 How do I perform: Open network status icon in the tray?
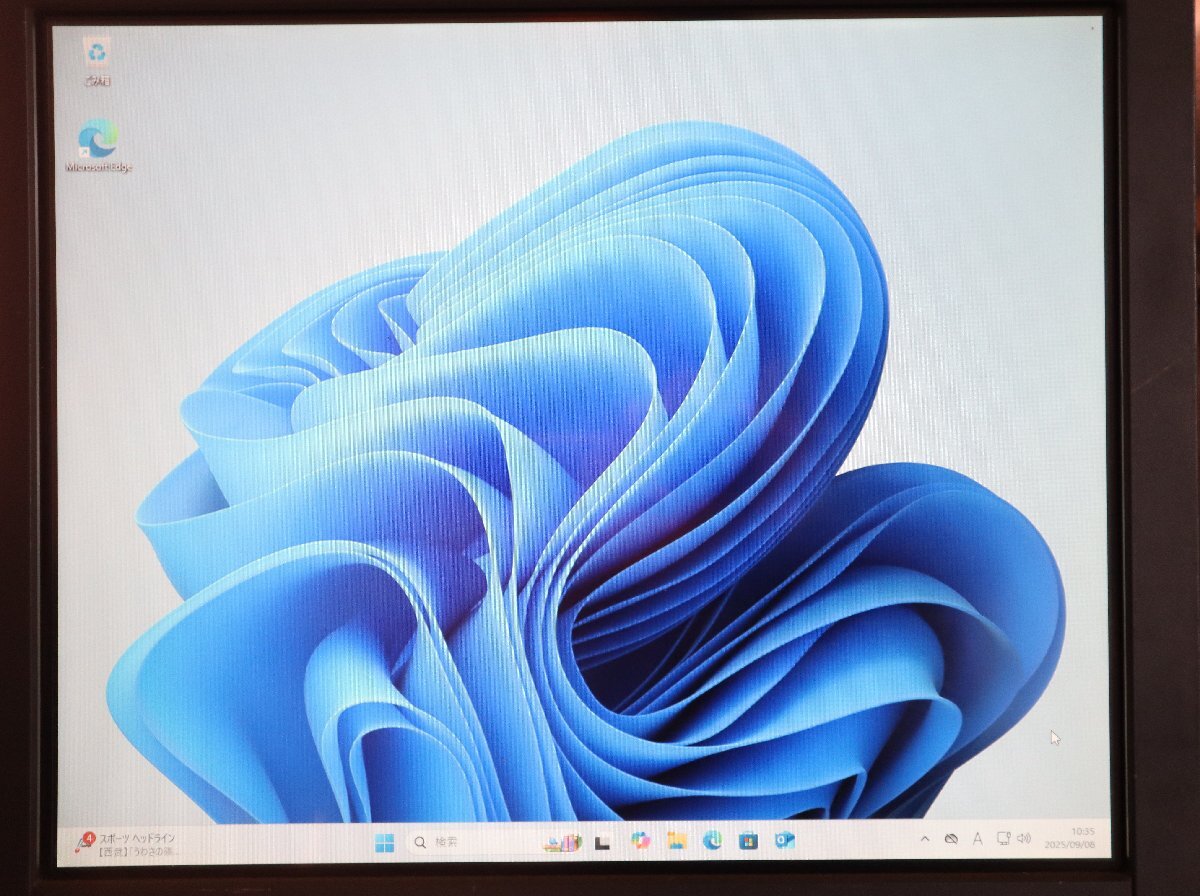[x=1003, y=838]
